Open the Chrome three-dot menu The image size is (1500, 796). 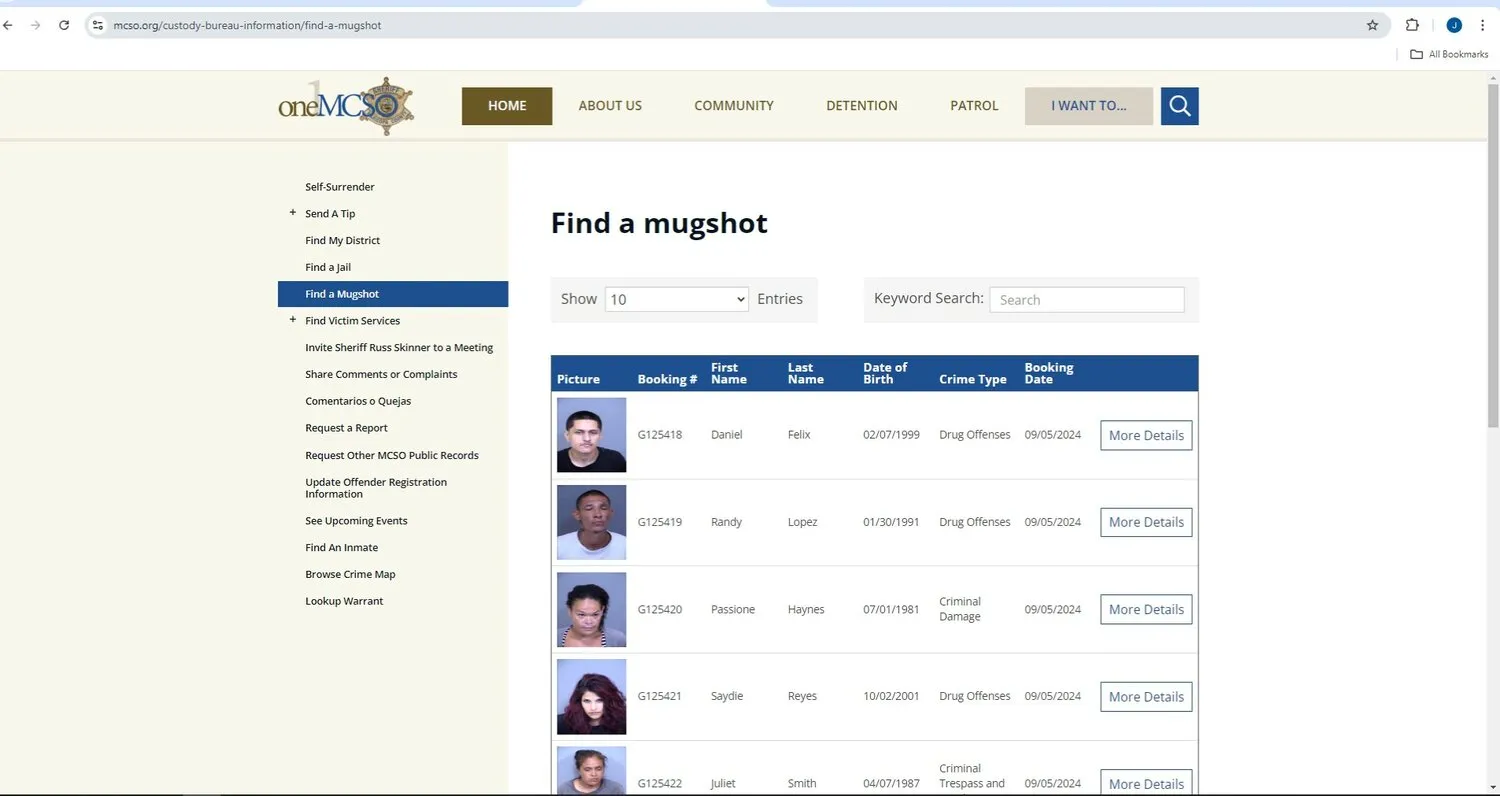click(x=1483, y=25)
